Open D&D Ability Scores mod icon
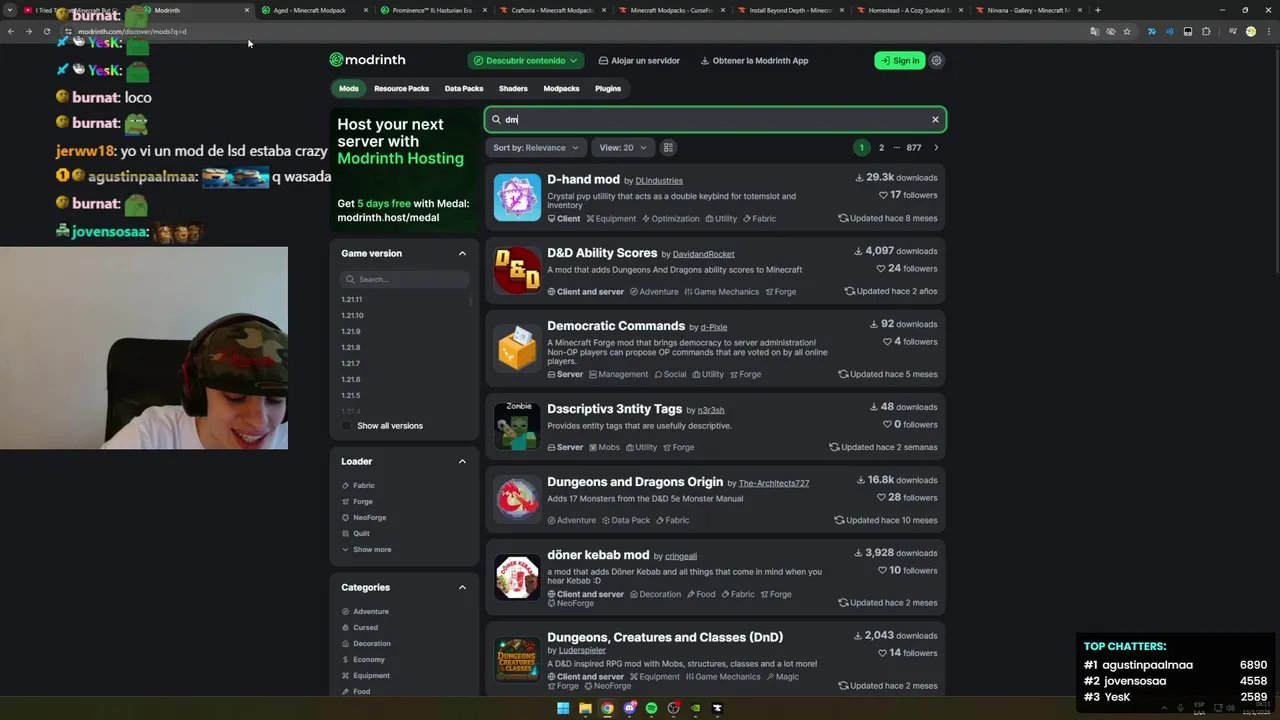This screenshot has width=1280, height=720. point(517,270)
